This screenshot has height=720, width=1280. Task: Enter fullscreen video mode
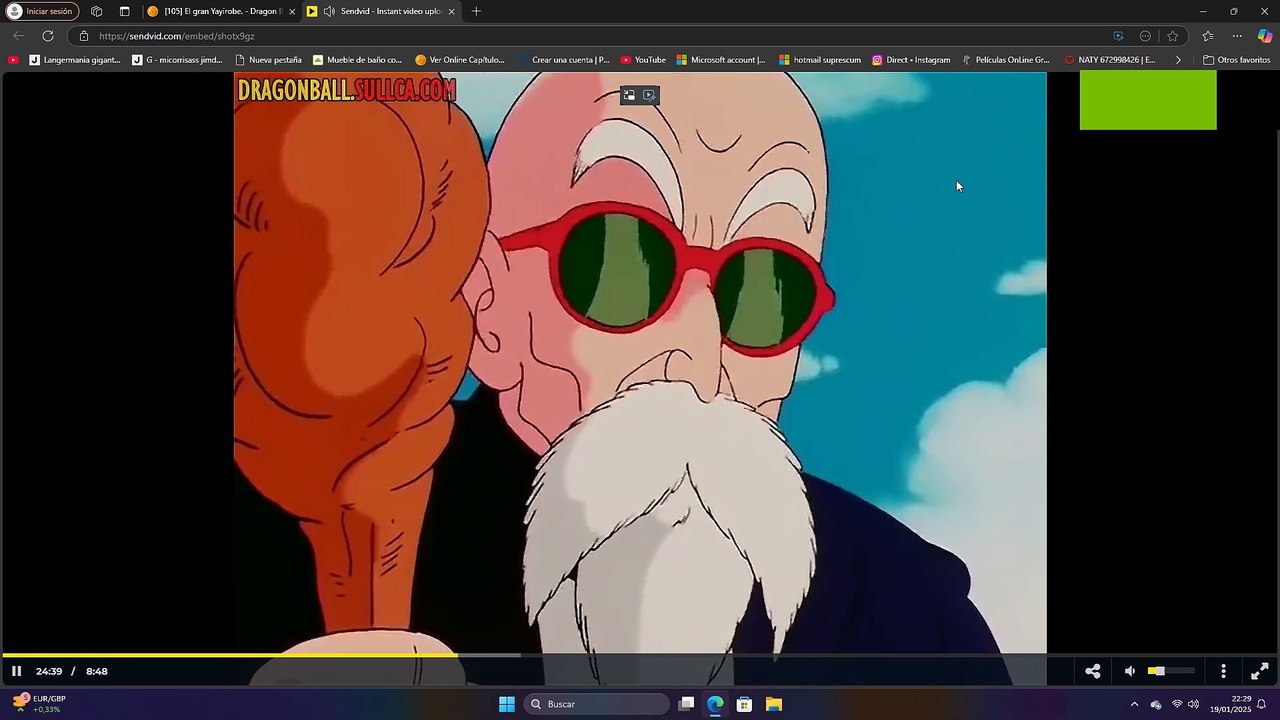tap(1260, 671)
